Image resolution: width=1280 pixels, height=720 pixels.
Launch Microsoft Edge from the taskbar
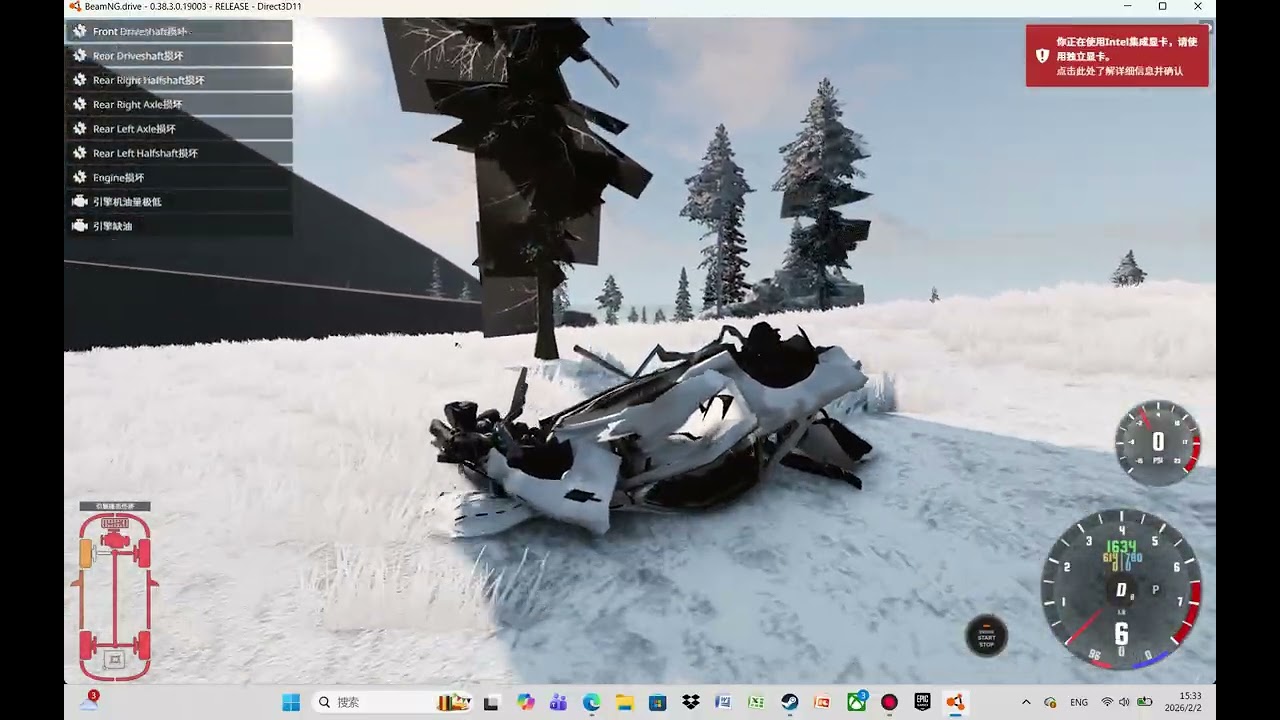591,703
